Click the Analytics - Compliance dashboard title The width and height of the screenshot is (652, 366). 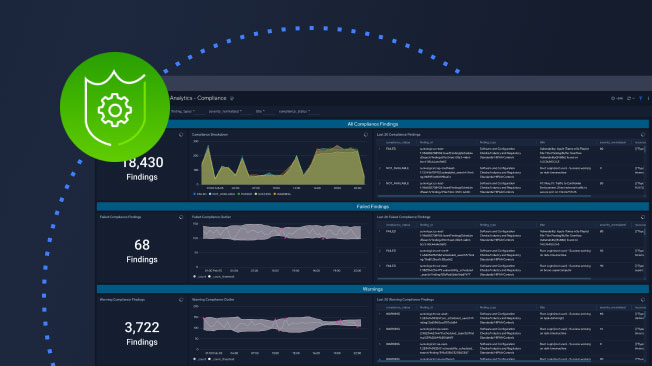[198, 98]
